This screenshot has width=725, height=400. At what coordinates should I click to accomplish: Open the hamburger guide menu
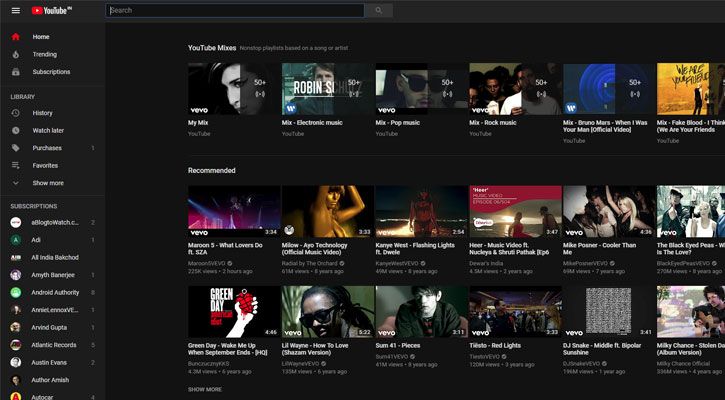[x=16, y=10]
